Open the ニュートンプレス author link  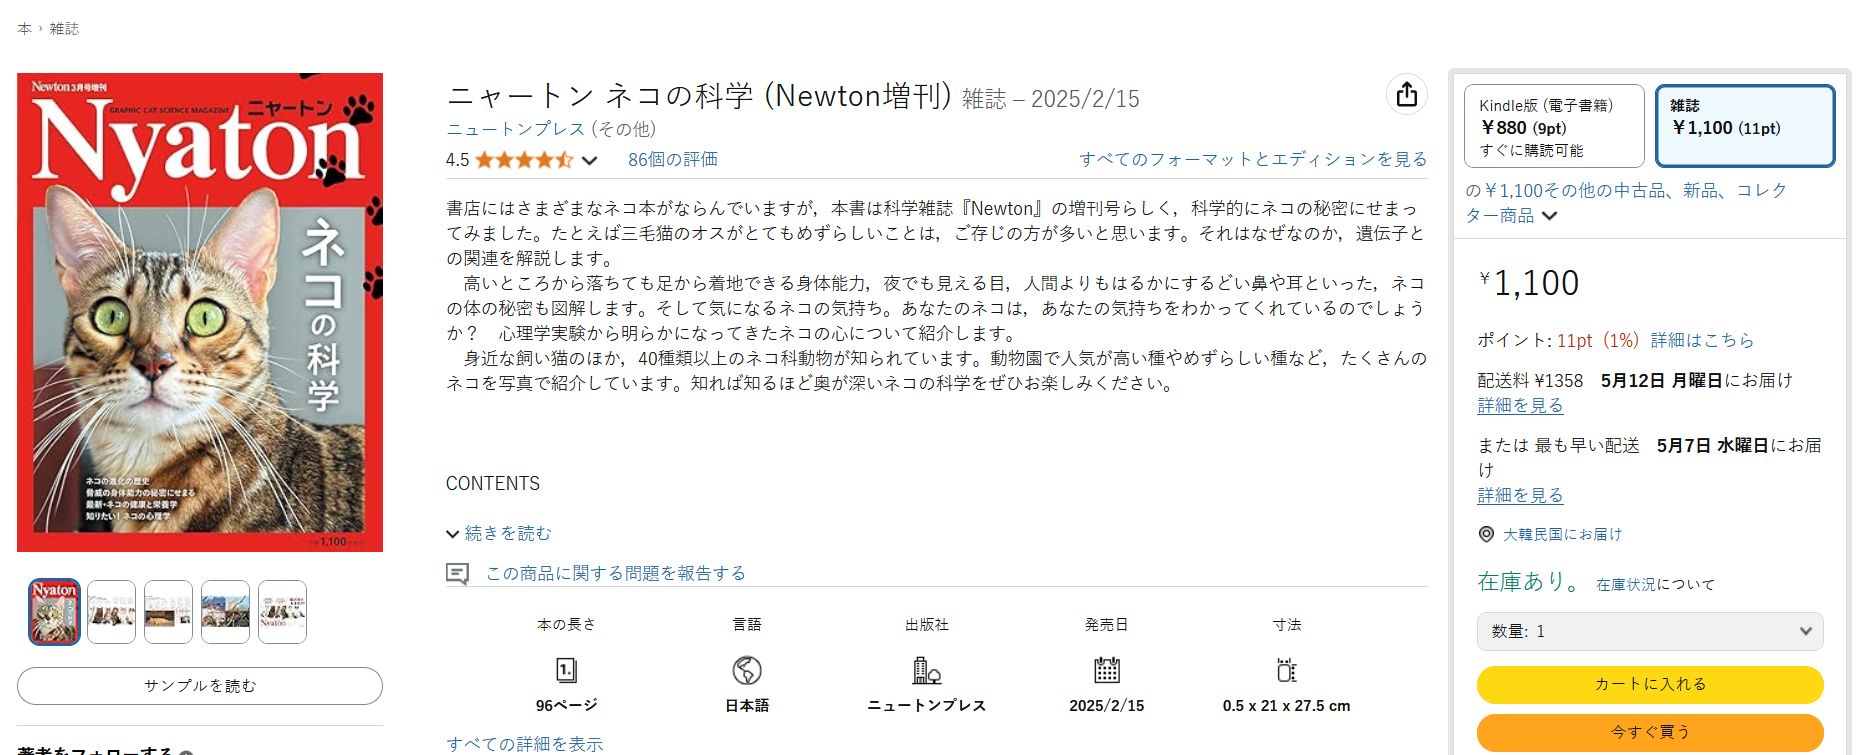515,129
